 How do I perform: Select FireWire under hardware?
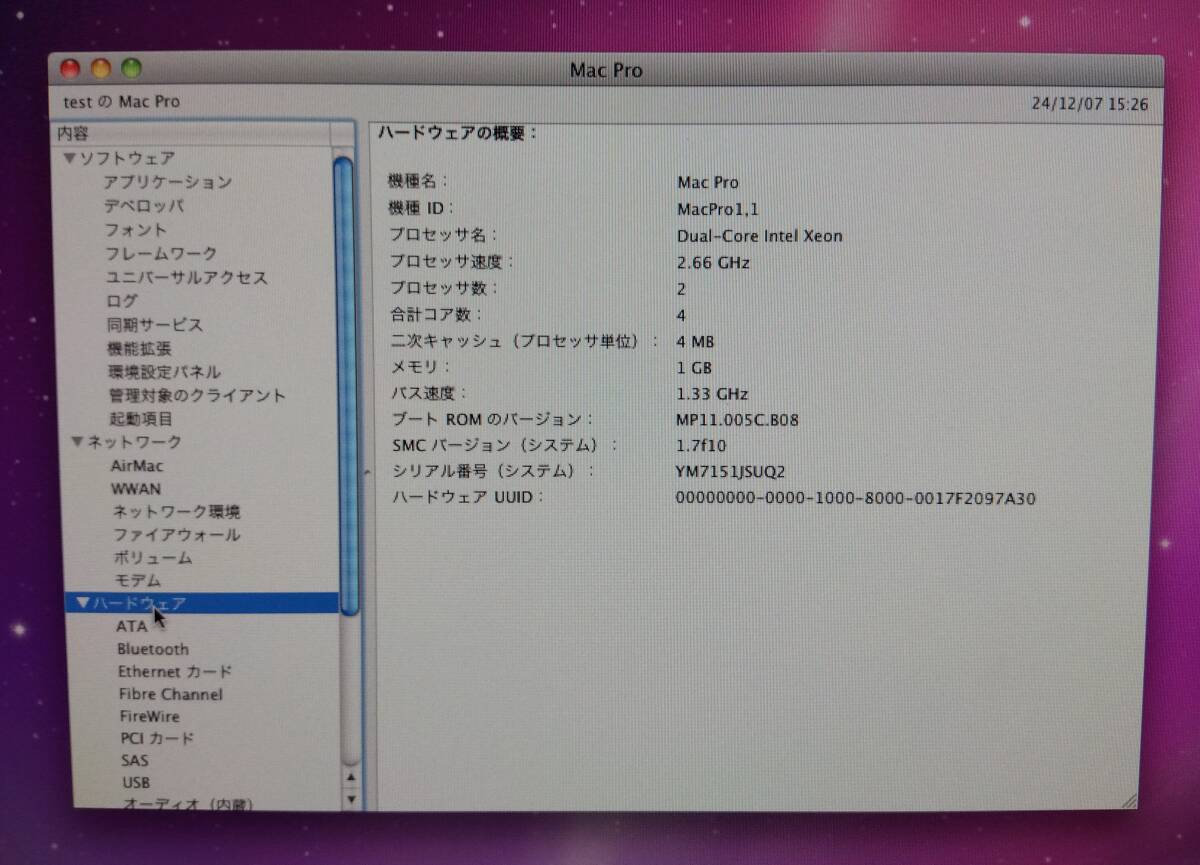150,716
